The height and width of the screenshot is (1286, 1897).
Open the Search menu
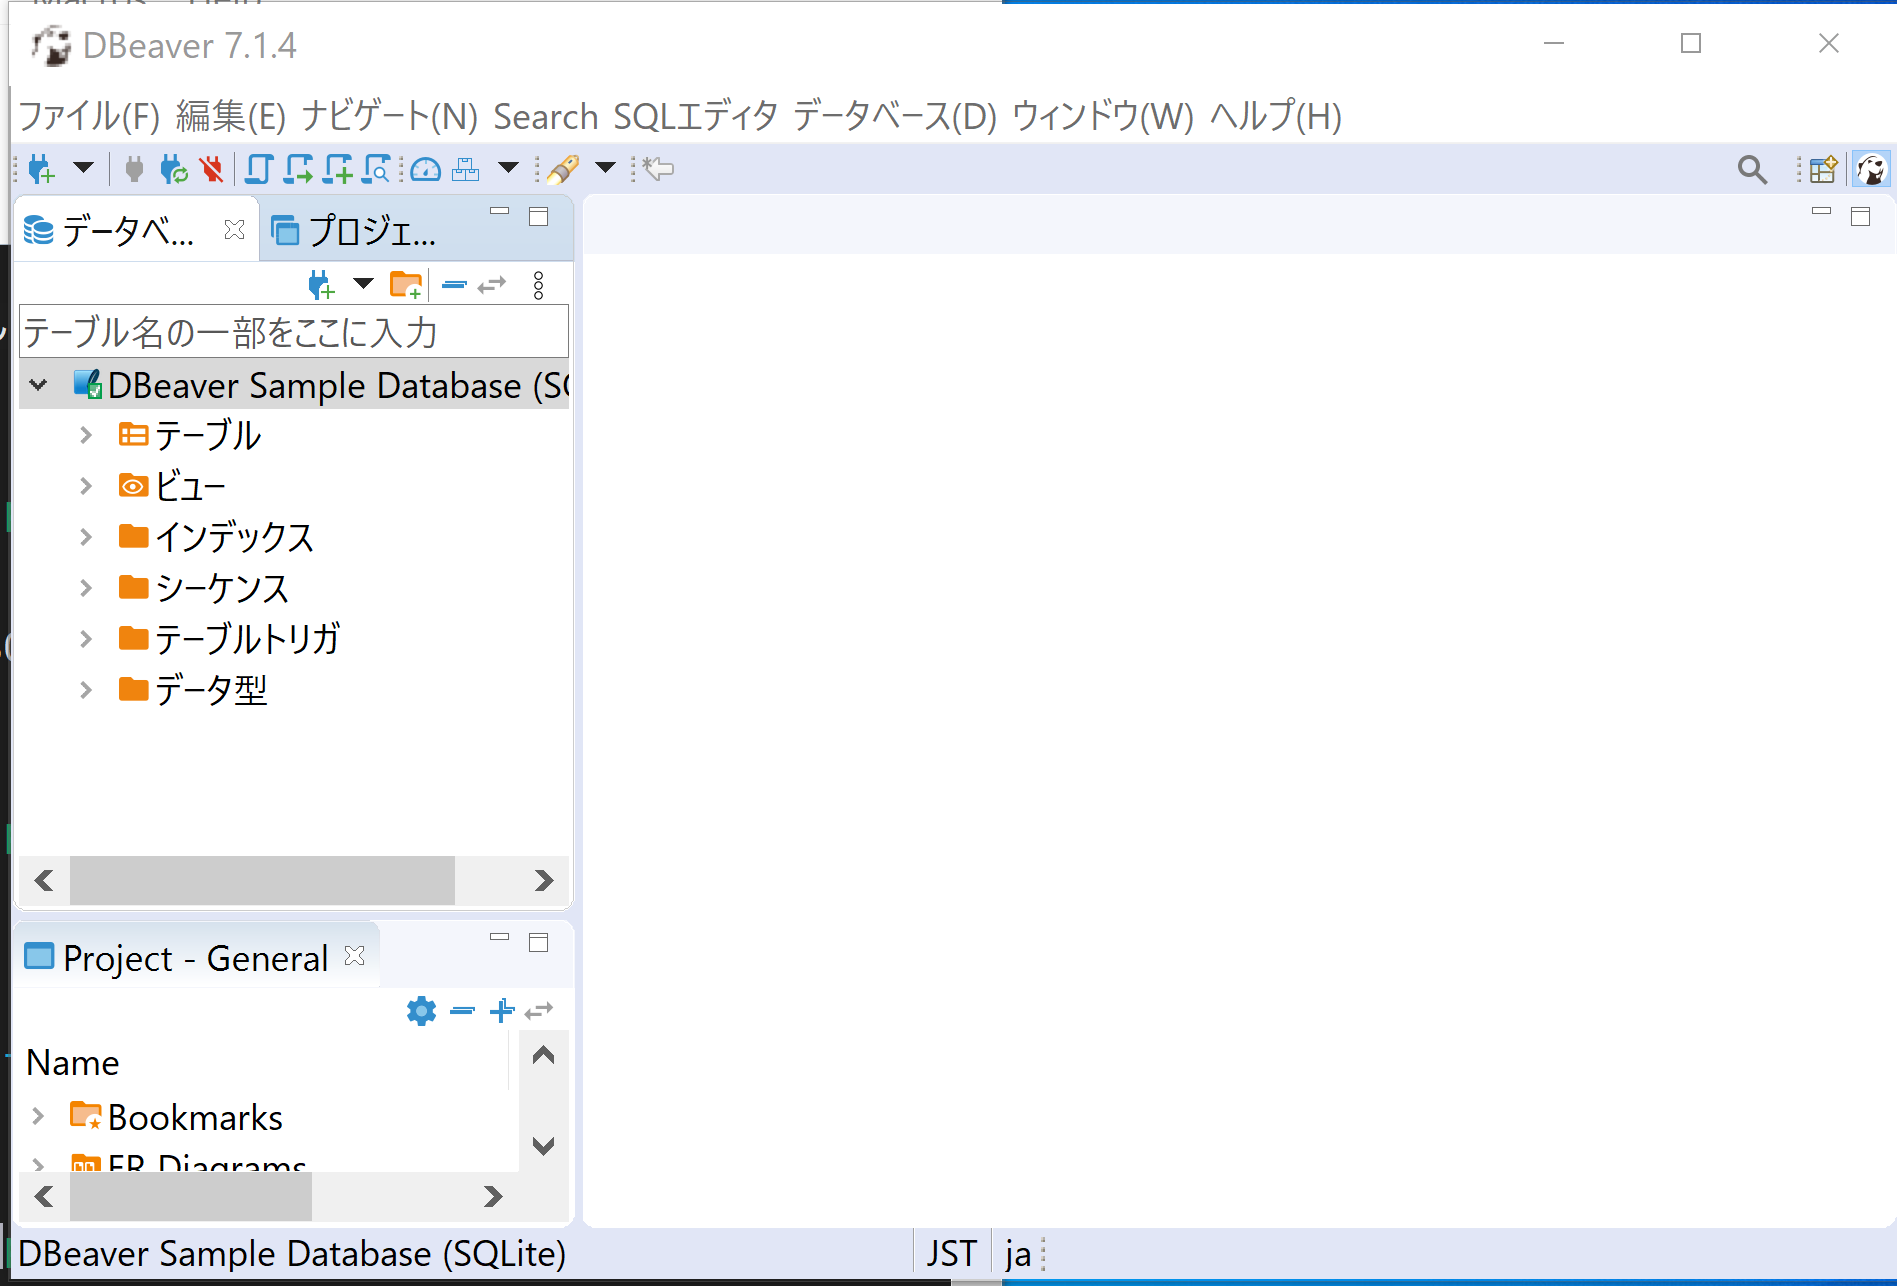coord(546,116)
